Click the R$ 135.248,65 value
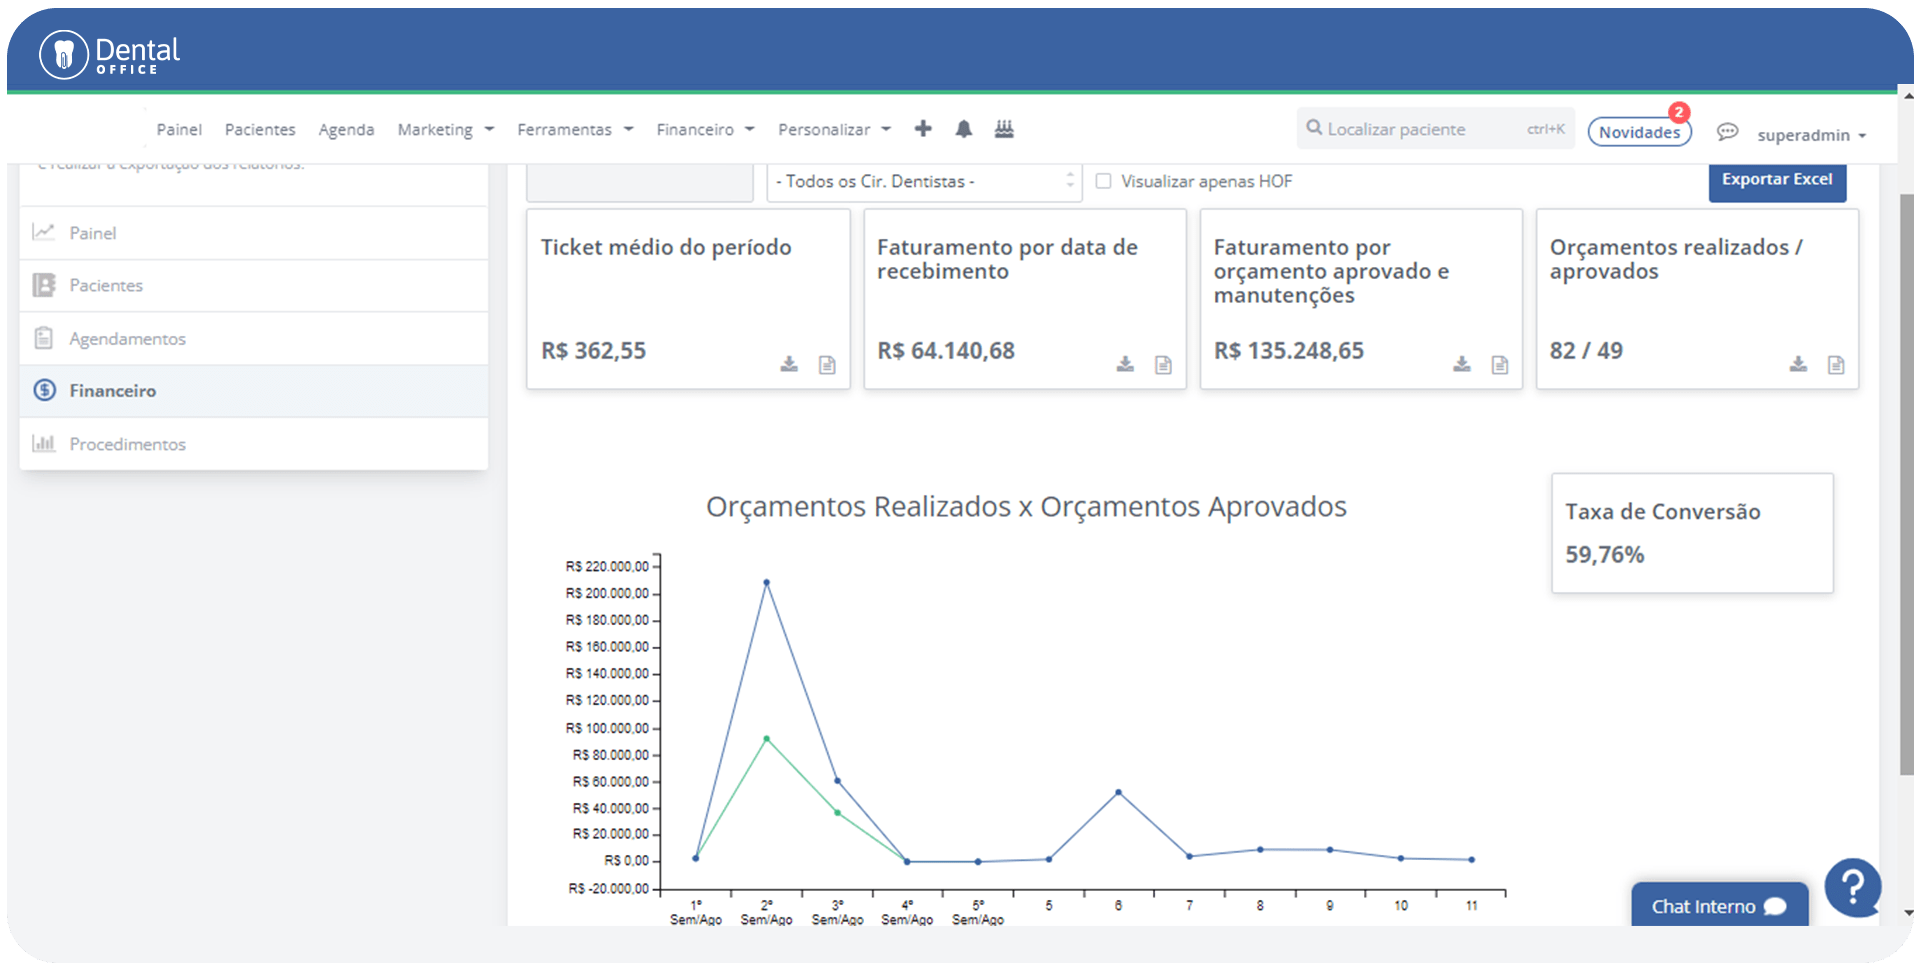The height and width of the screenshot is (969, 1920). click(x=1289, y=351)
